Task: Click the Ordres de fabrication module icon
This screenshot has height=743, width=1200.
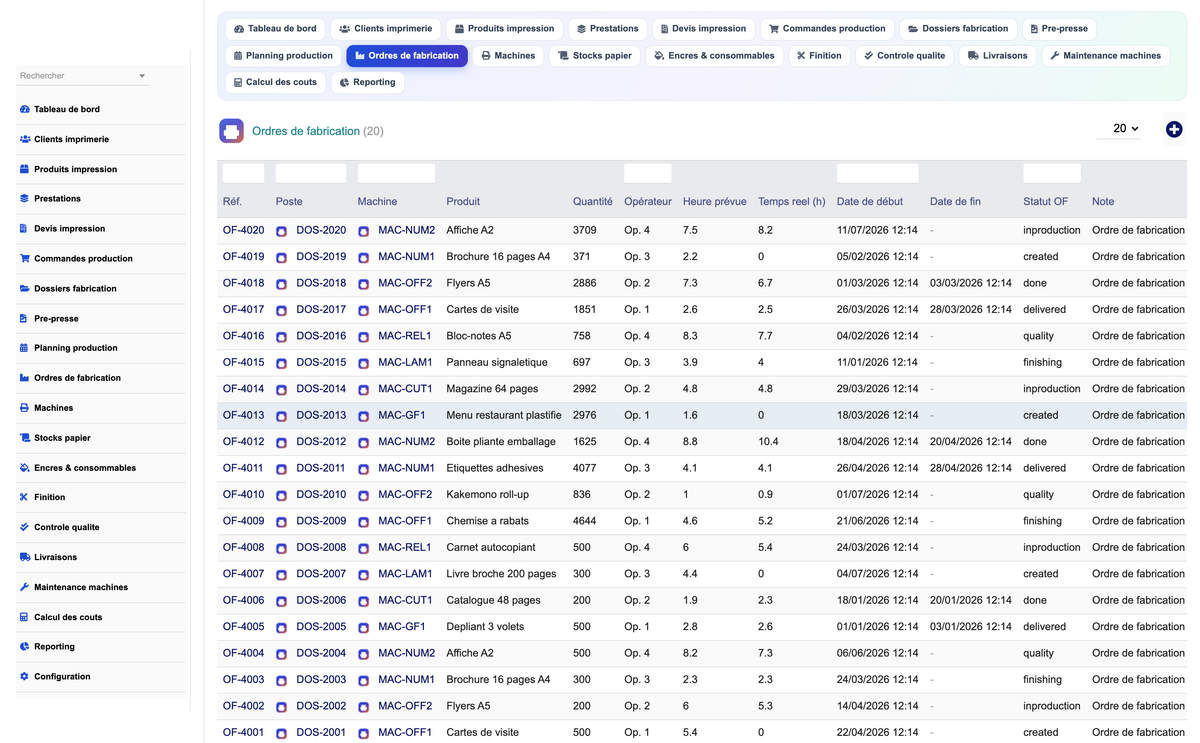Action: pos(231,130)
